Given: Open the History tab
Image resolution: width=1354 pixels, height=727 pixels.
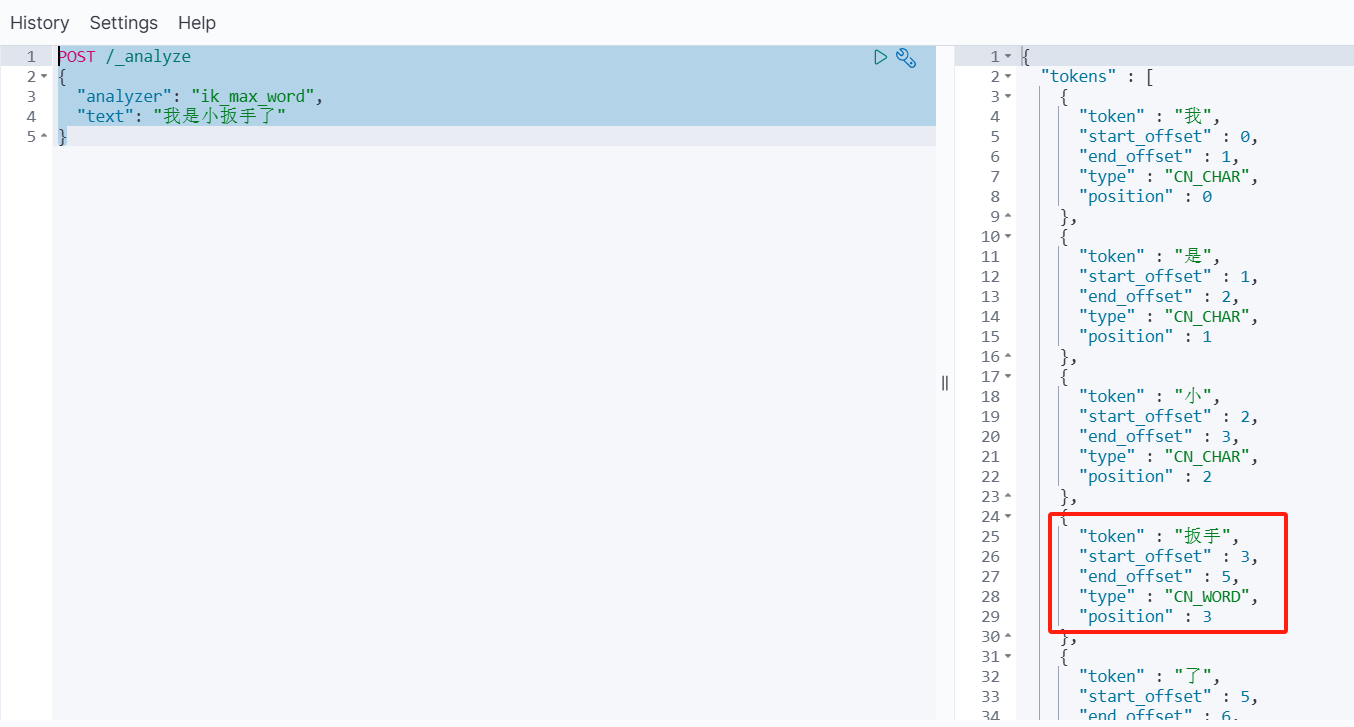Looking at the screenshot, I should pos(40,22).
